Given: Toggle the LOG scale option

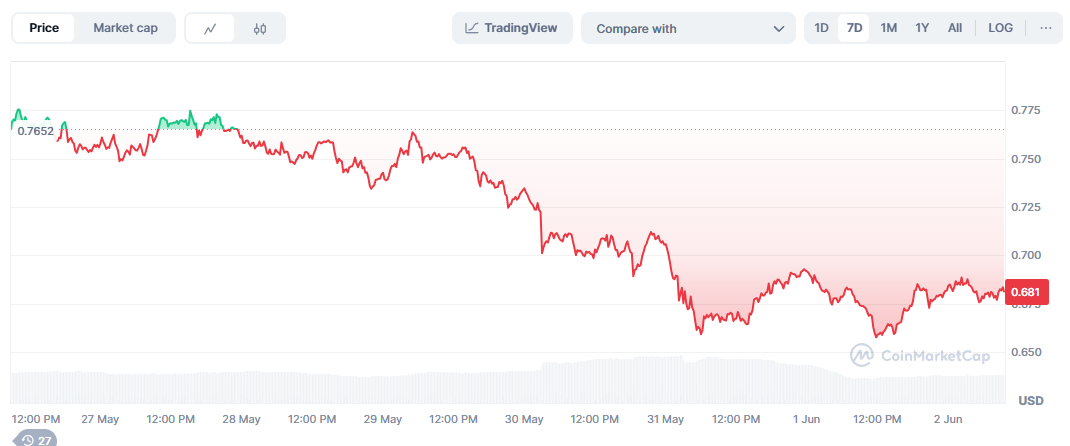Looking at the screenshot, I should [1000, 28].
